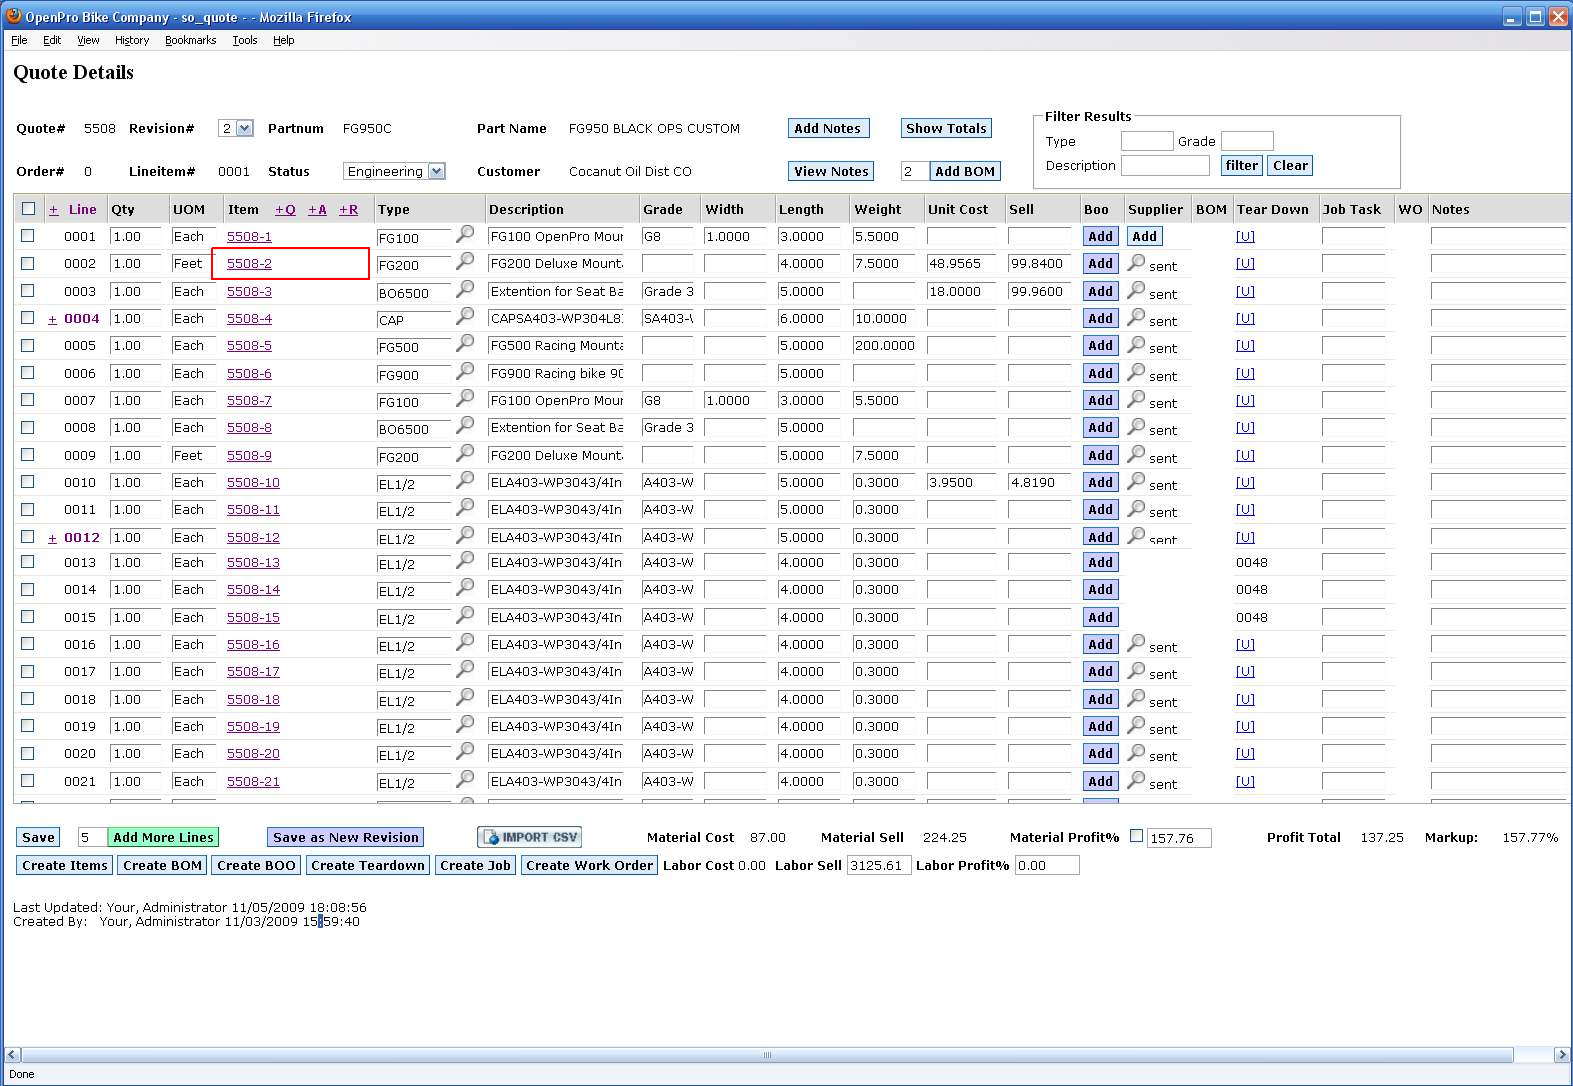Click type lookup magnifier on line 0004 CAP
Screen dimensions: 1573x1086
tap(465, 316)
